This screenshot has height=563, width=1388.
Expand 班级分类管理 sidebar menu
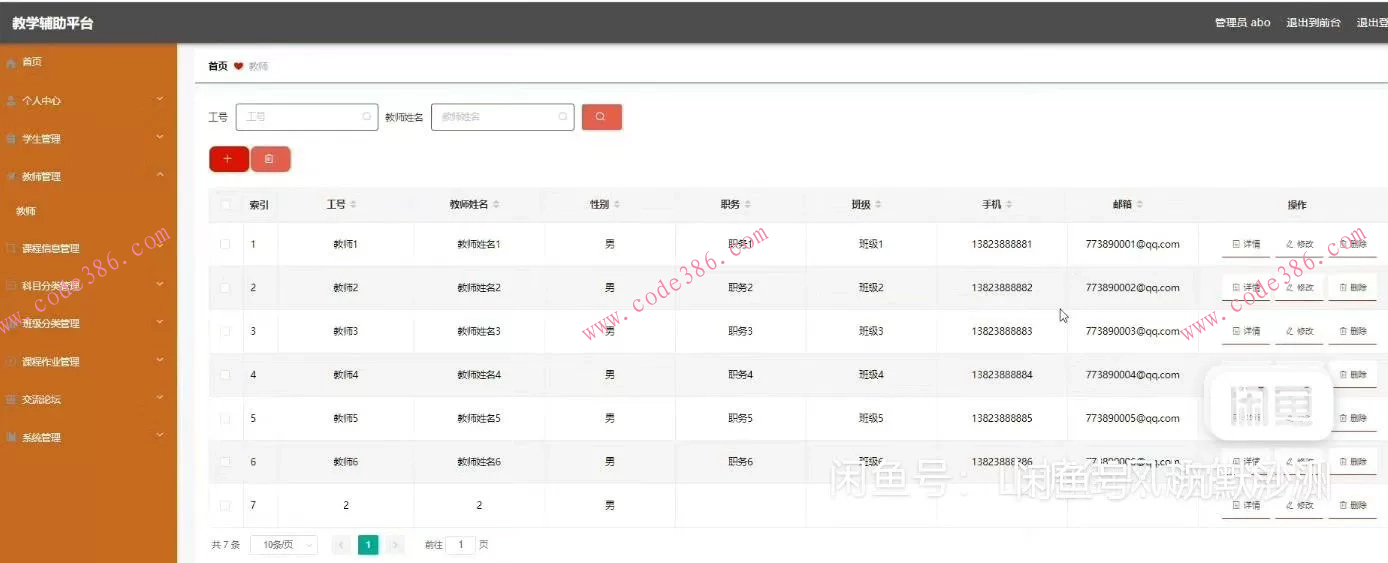pos(88,324)
